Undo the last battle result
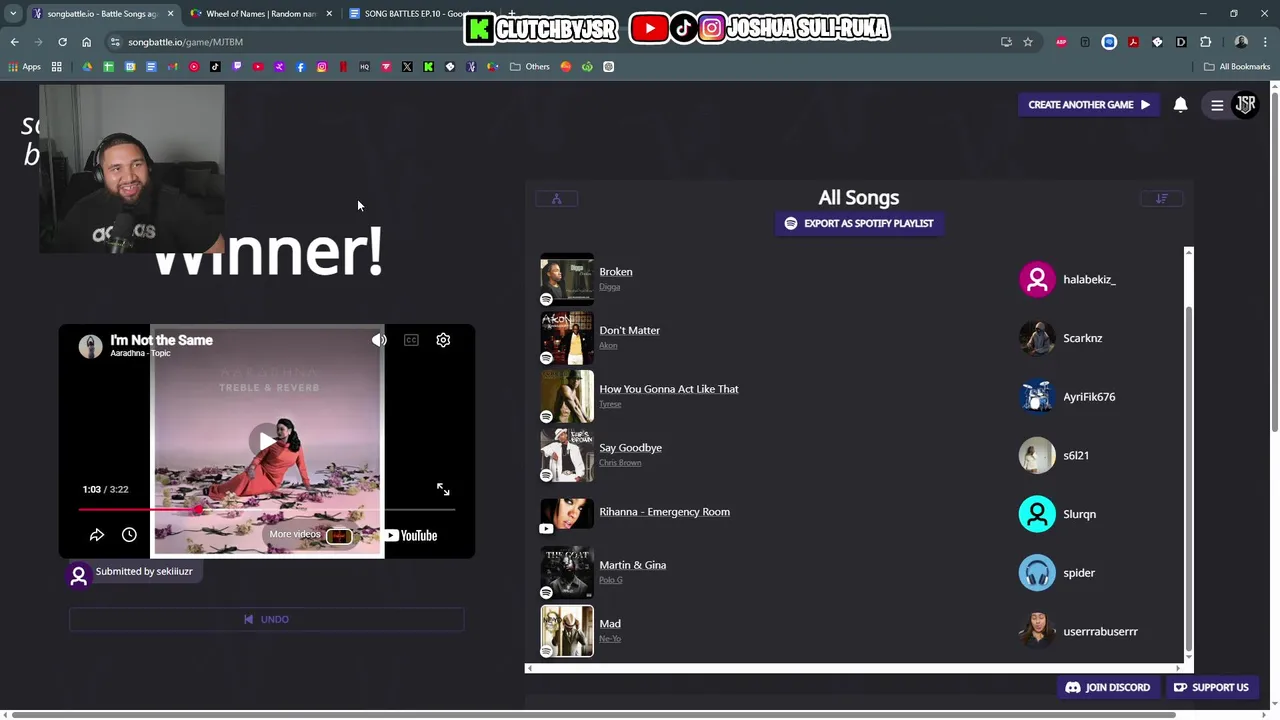1280x720 pixels. tap(266, 619)
